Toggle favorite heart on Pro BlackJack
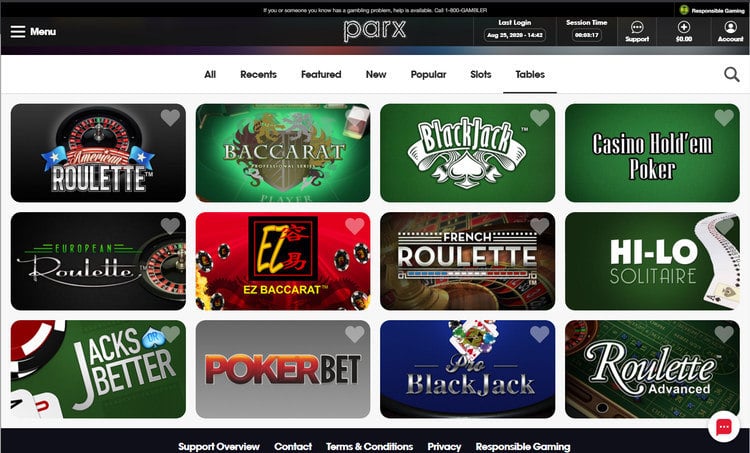Image resolution: width=750 pixels, height=453 pixels. coord(539,334)
